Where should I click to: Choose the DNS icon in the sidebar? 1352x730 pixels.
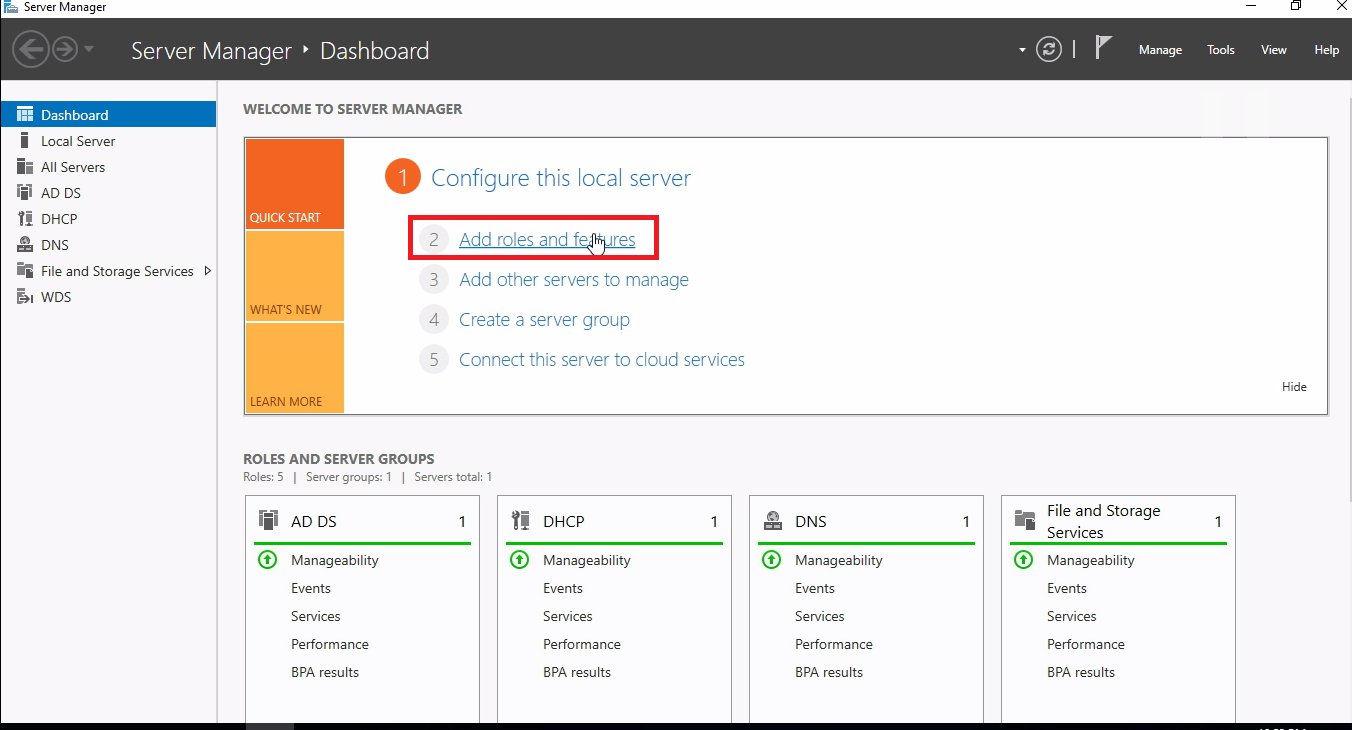(25, 245)
